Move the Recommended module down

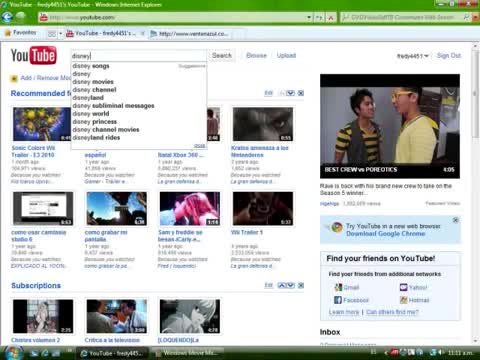291,93
